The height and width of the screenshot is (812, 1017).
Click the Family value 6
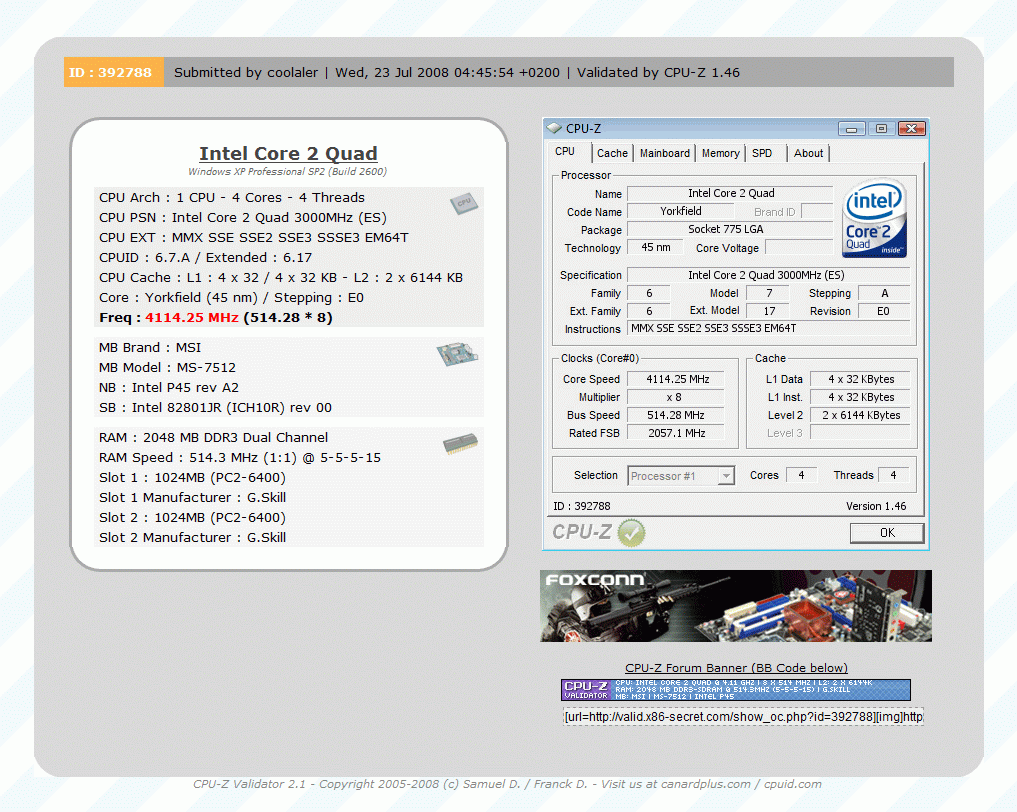click(x=649, y=293)
